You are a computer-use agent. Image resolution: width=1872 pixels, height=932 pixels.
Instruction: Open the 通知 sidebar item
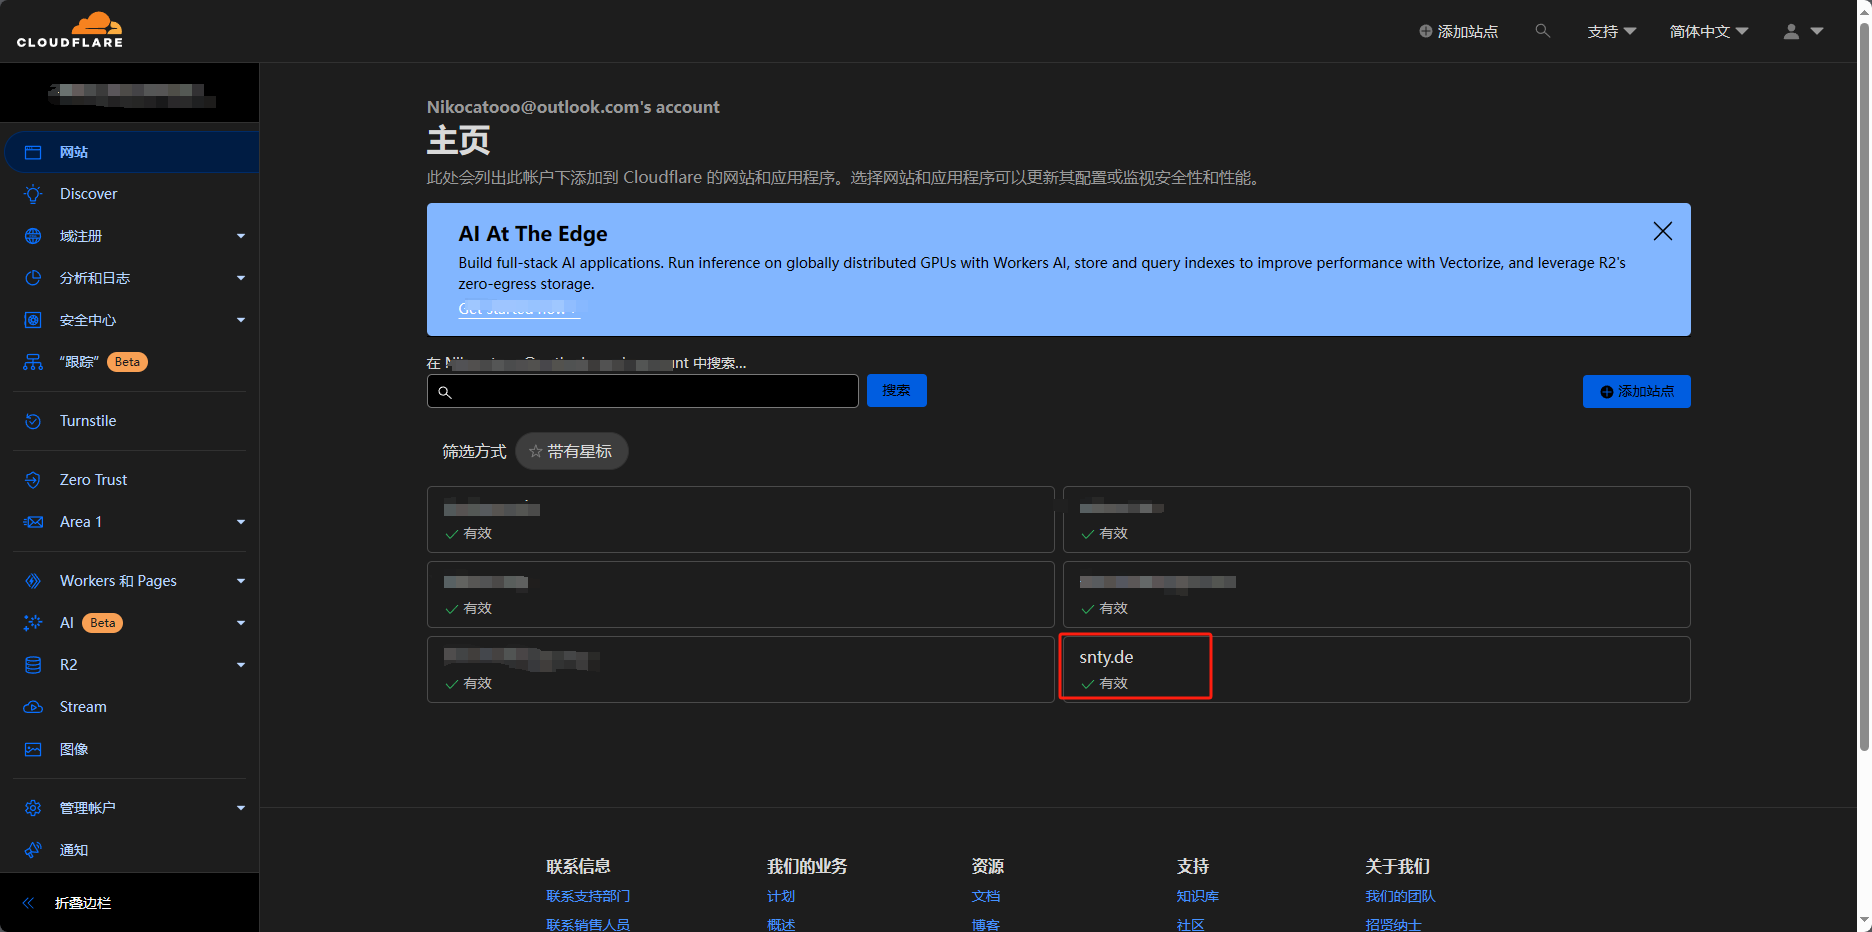point(130,850)
